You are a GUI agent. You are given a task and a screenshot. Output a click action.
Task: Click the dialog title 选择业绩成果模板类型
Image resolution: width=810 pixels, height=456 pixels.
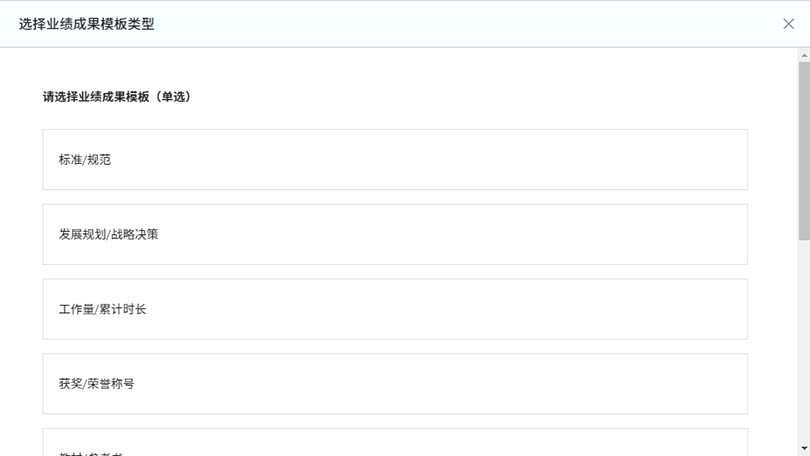point(87,24)
